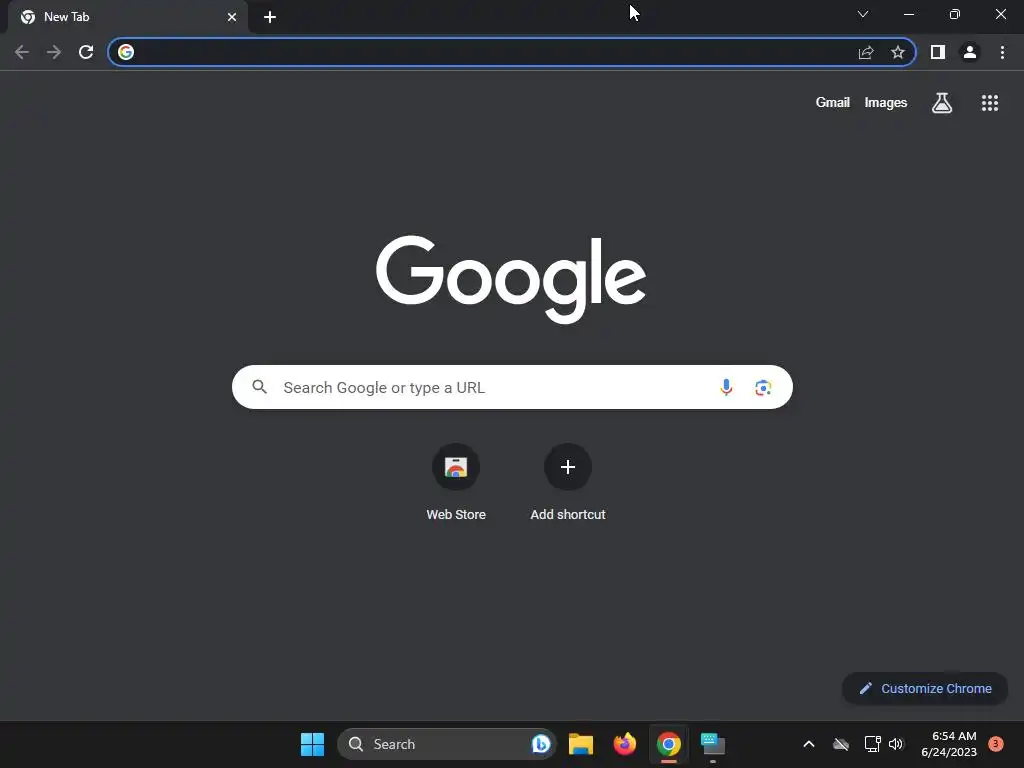
Task: Search by image with Lens icon
Action: point(763,387)
